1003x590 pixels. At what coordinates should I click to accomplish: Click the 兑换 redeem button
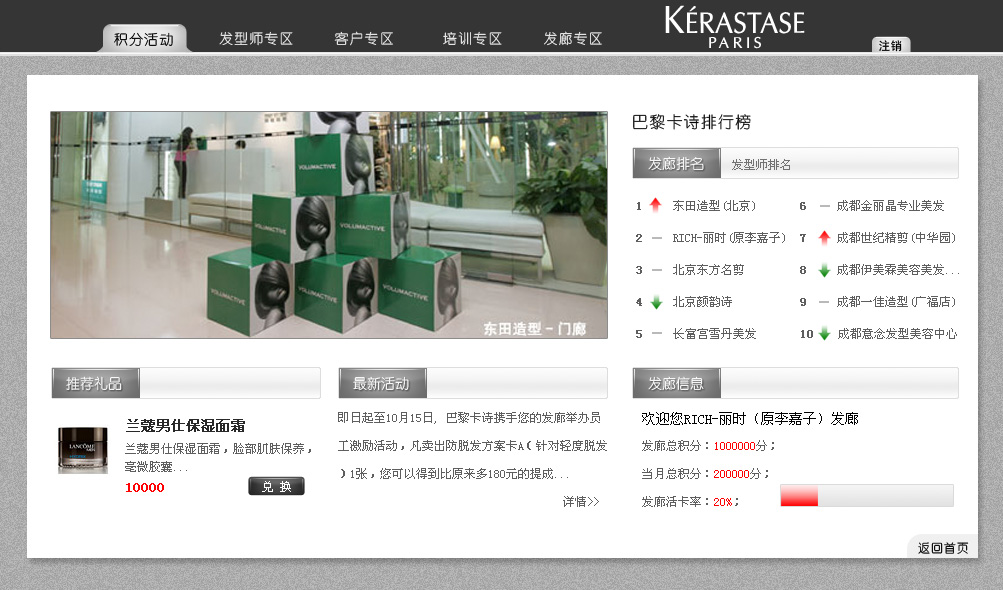[276, 486]
